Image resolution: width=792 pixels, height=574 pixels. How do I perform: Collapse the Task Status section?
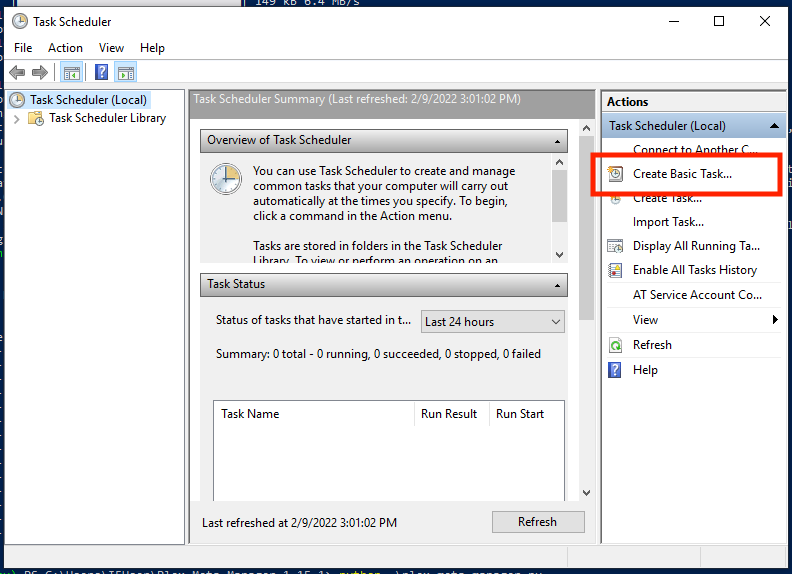coord(557,285)
